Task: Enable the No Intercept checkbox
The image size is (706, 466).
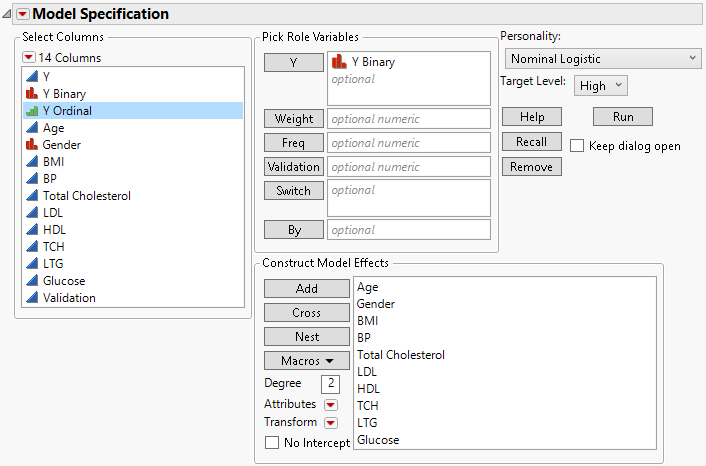Action: pyautogui.click(x=272, y=442)
